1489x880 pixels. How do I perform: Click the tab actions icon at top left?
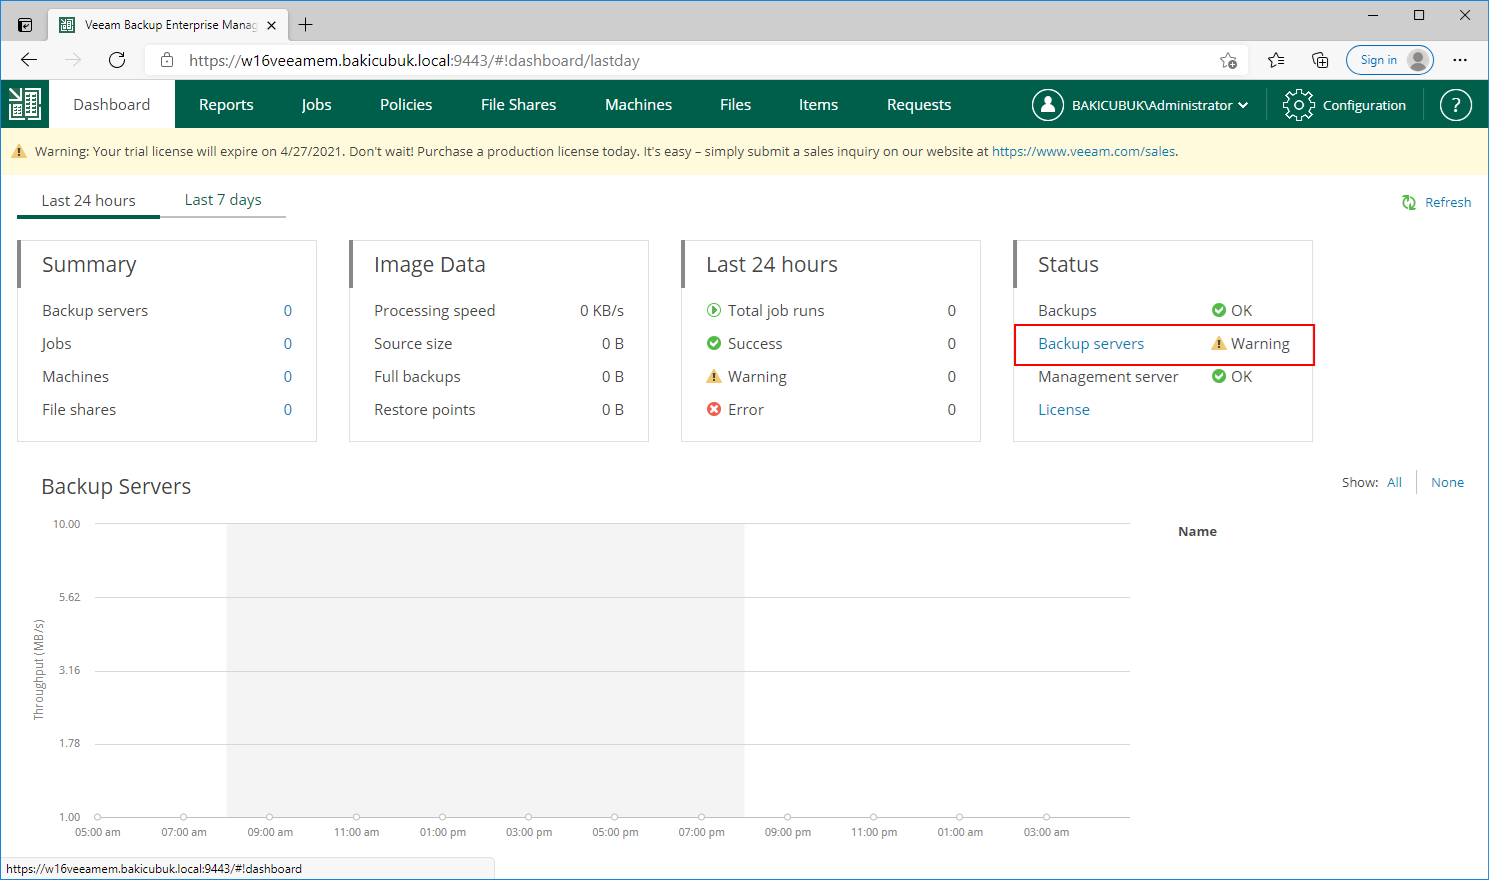pos(25,25)
